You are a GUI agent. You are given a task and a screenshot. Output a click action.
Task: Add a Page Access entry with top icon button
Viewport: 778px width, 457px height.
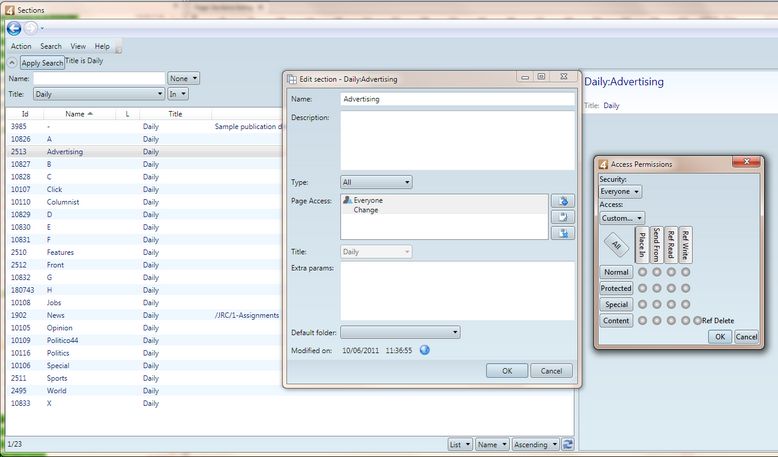click(x=563, y=201)
